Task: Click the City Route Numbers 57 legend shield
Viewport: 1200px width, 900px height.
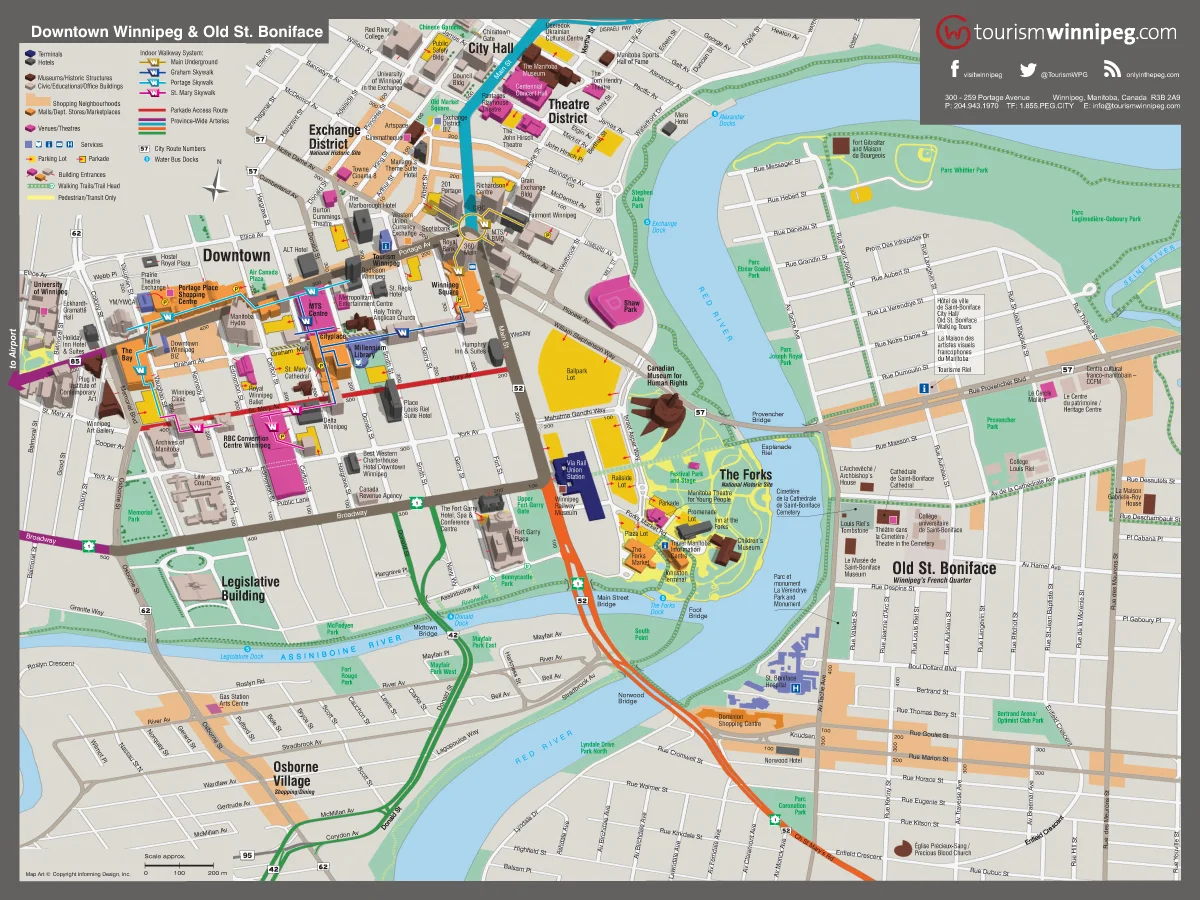Action: 144,149
